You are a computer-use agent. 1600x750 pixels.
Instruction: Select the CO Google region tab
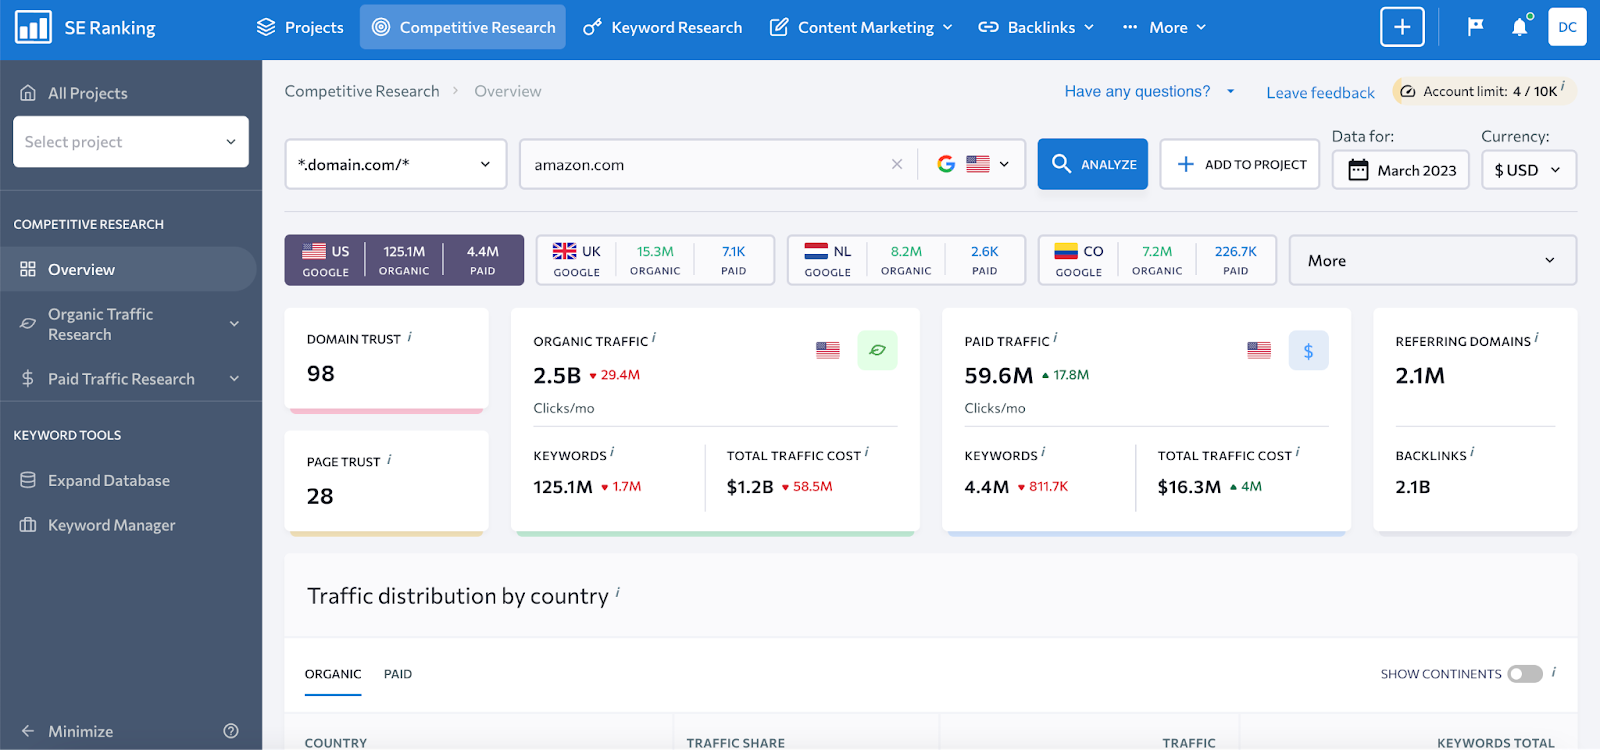tap(1157, 260)
